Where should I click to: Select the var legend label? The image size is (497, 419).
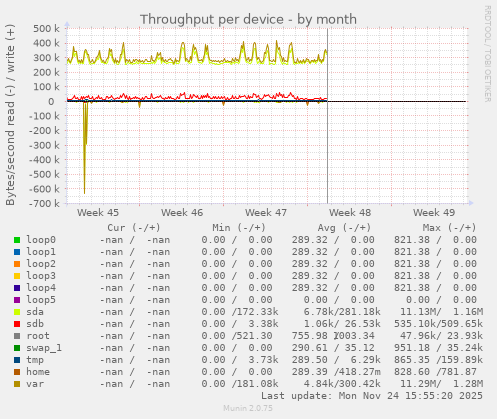(x=35, y=384)
